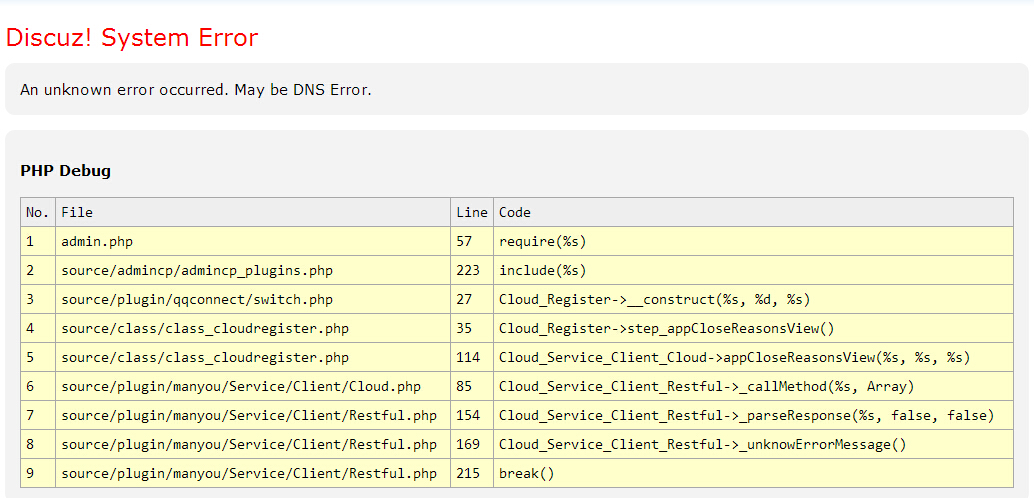Click the row number 6 cell
This screenshot has width=1034, height=498.
click(x=38, y=387)
